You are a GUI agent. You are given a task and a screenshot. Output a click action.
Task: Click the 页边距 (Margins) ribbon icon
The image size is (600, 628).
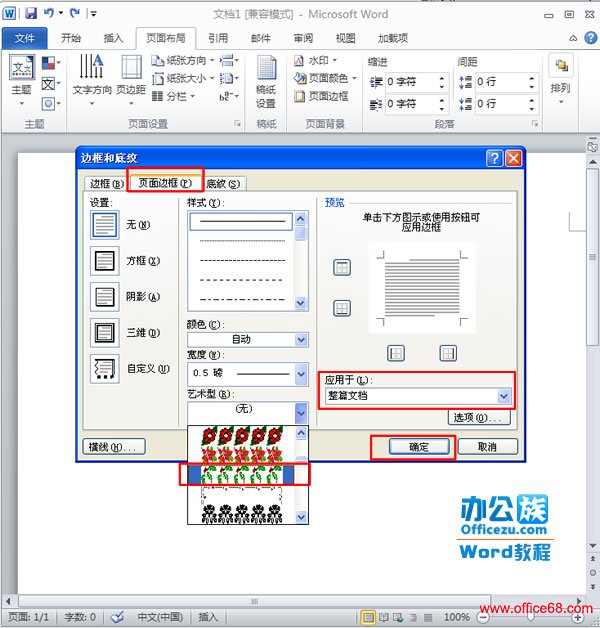(x=131, y=75)
